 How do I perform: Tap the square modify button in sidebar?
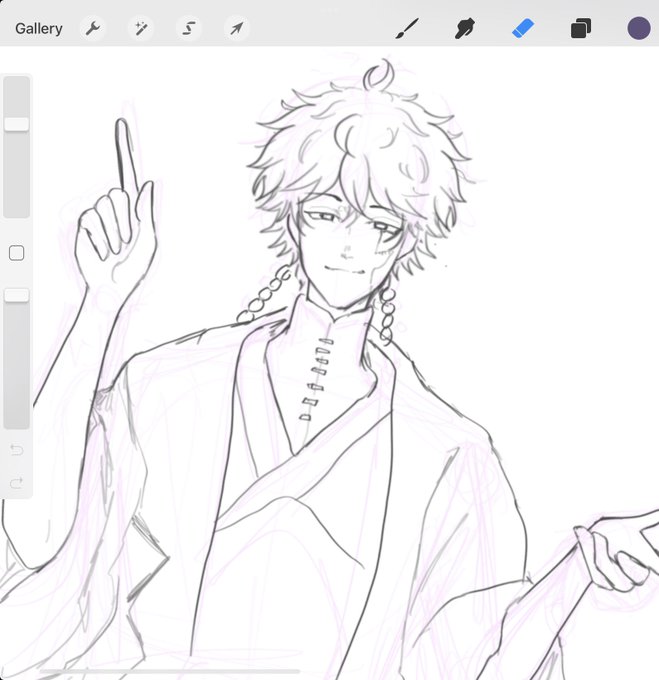16,253
